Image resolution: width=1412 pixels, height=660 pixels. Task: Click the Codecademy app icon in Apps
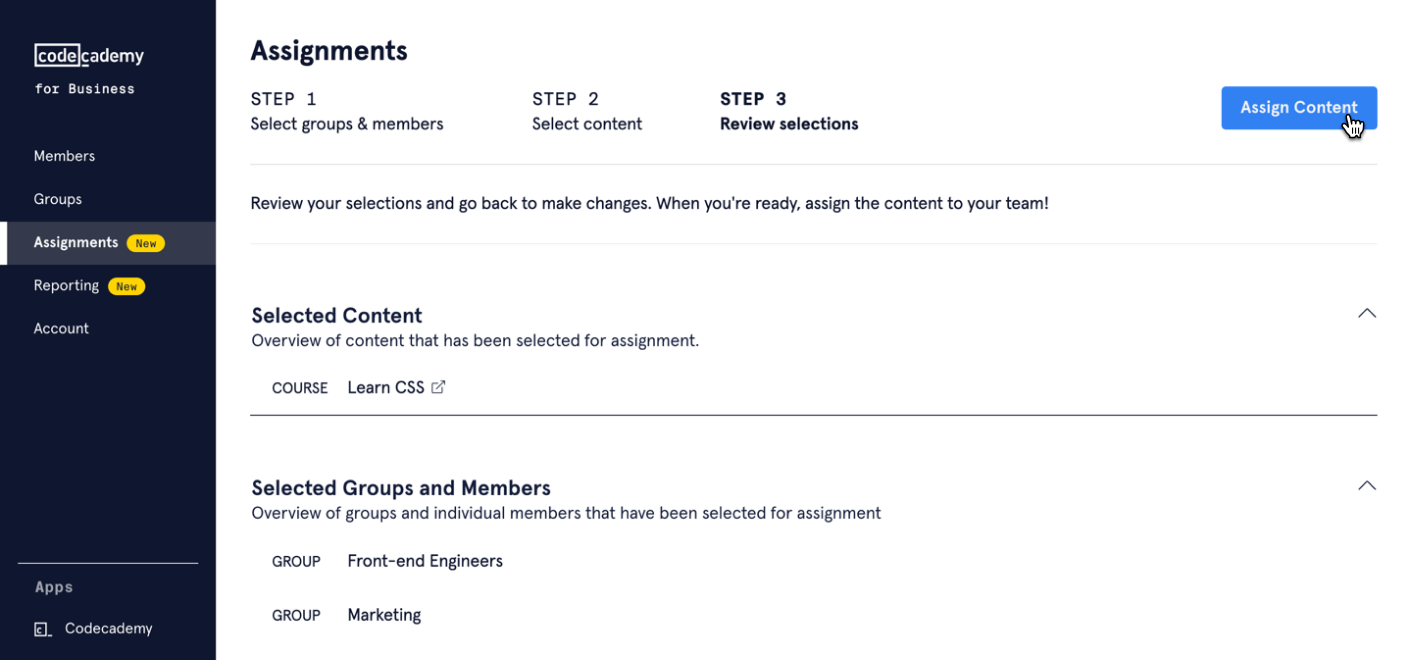click(42, 629)
